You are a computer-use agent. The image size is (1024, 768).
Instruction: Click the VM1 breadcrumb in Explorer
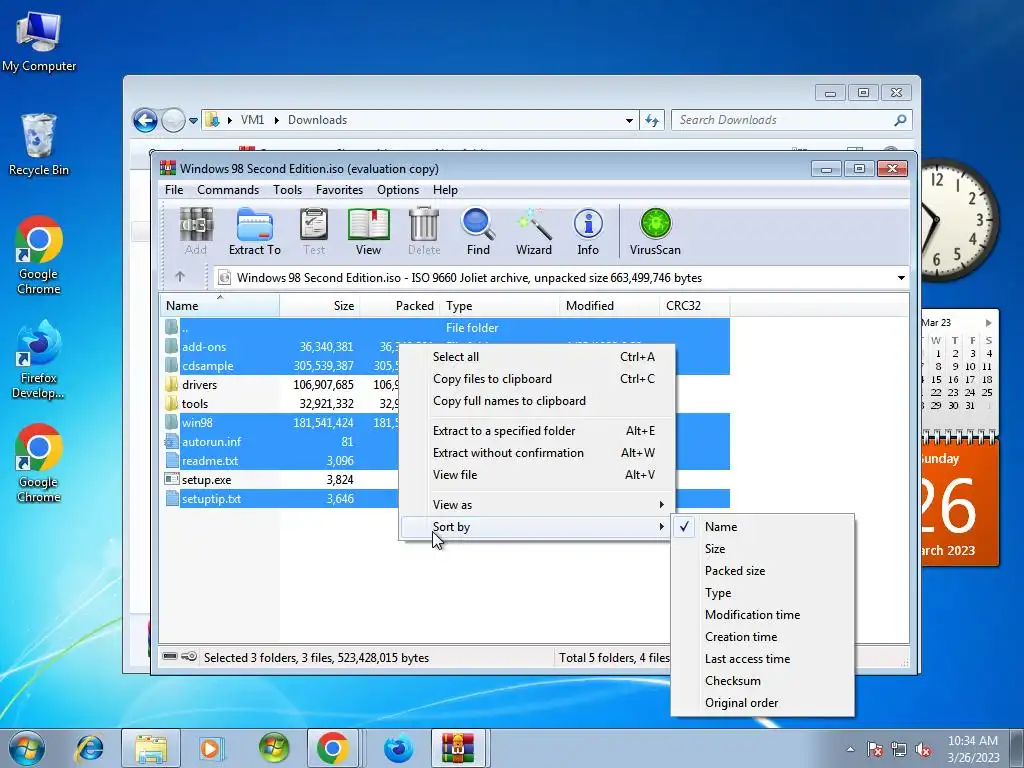252,120
